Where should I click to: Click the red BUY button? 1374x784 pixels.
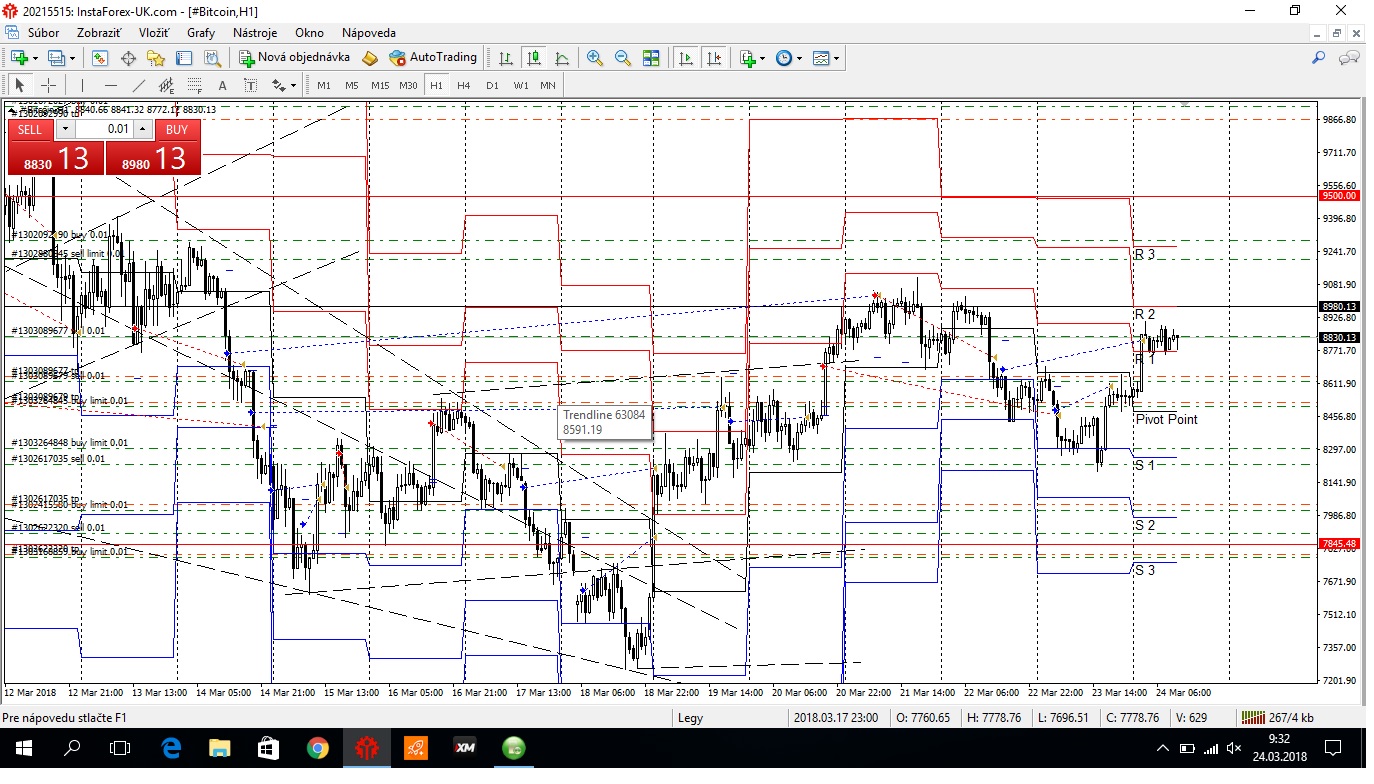pyautogui.click(x=177, y=129)
